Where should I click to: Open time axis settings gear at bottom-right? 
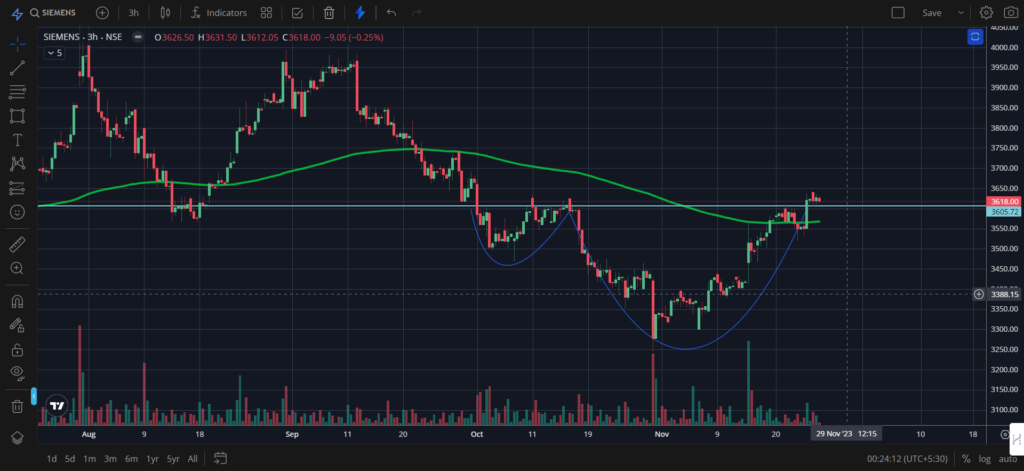(x=1005, y=434)
